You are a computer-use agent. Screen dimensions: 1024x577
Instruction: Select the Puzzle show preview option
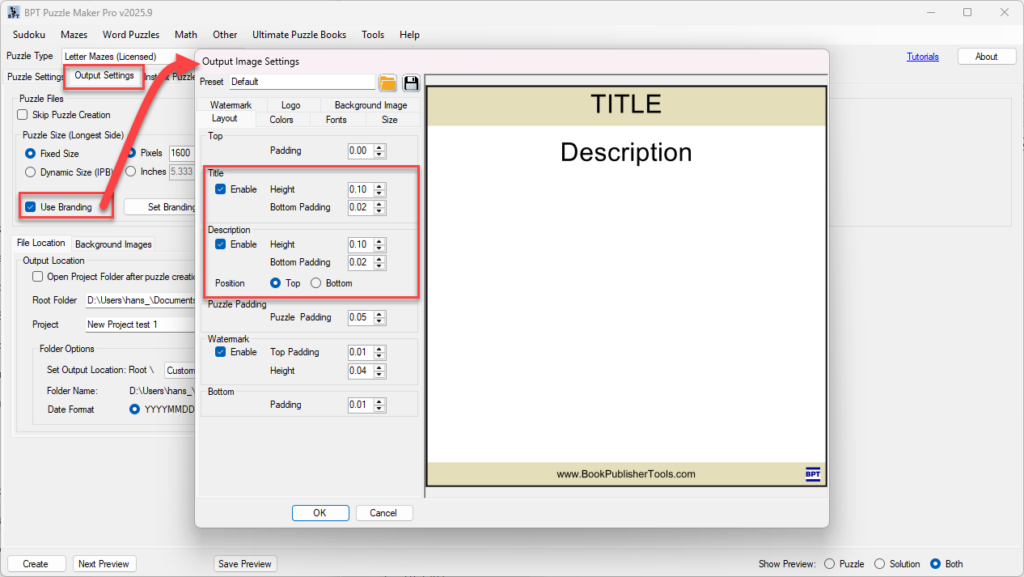point(830,564)
